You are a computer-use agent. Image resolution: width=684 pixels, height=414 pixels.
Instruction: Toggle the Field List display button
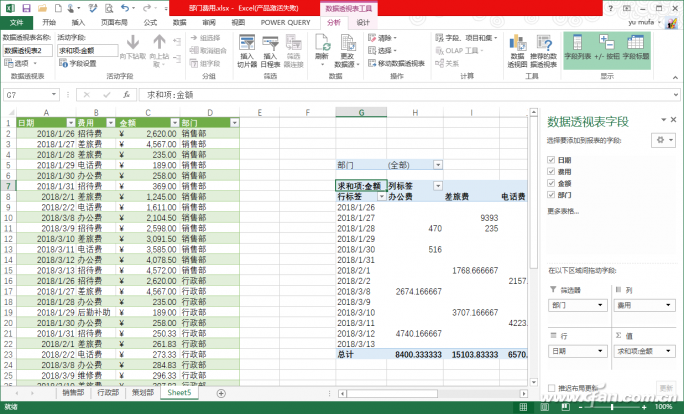pyautogui.click(x=578, y=48)
